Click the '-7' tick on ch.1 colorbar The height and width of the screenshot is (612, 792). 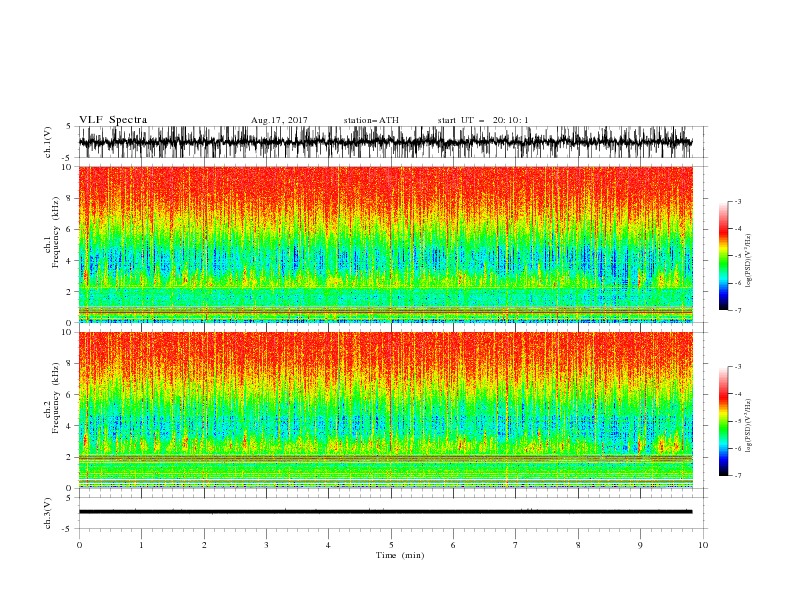coord(738,311)
